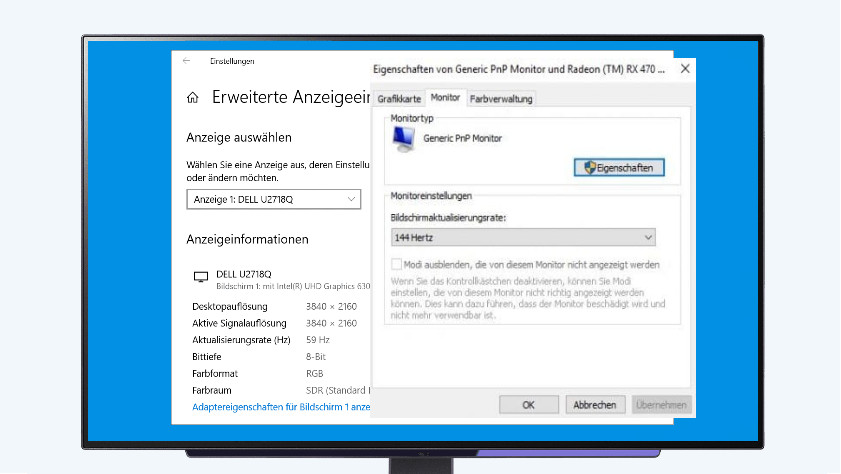Go to the Settings home icon

(x=193, y=98)
